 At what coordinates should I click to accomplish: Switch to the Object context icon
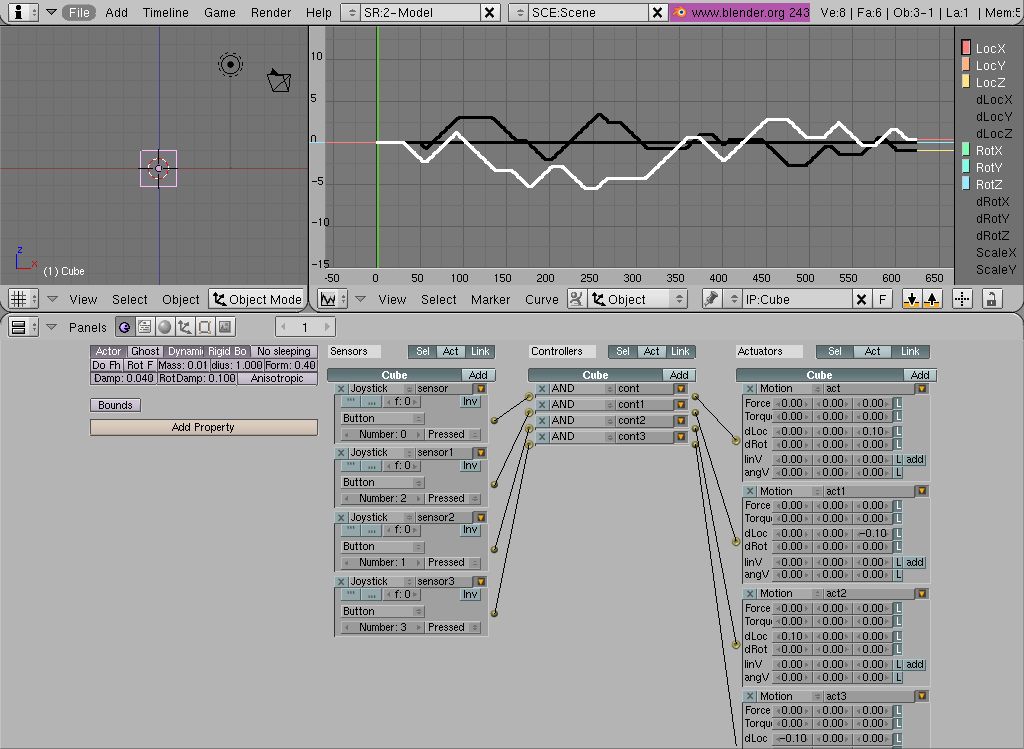point(185,327)
